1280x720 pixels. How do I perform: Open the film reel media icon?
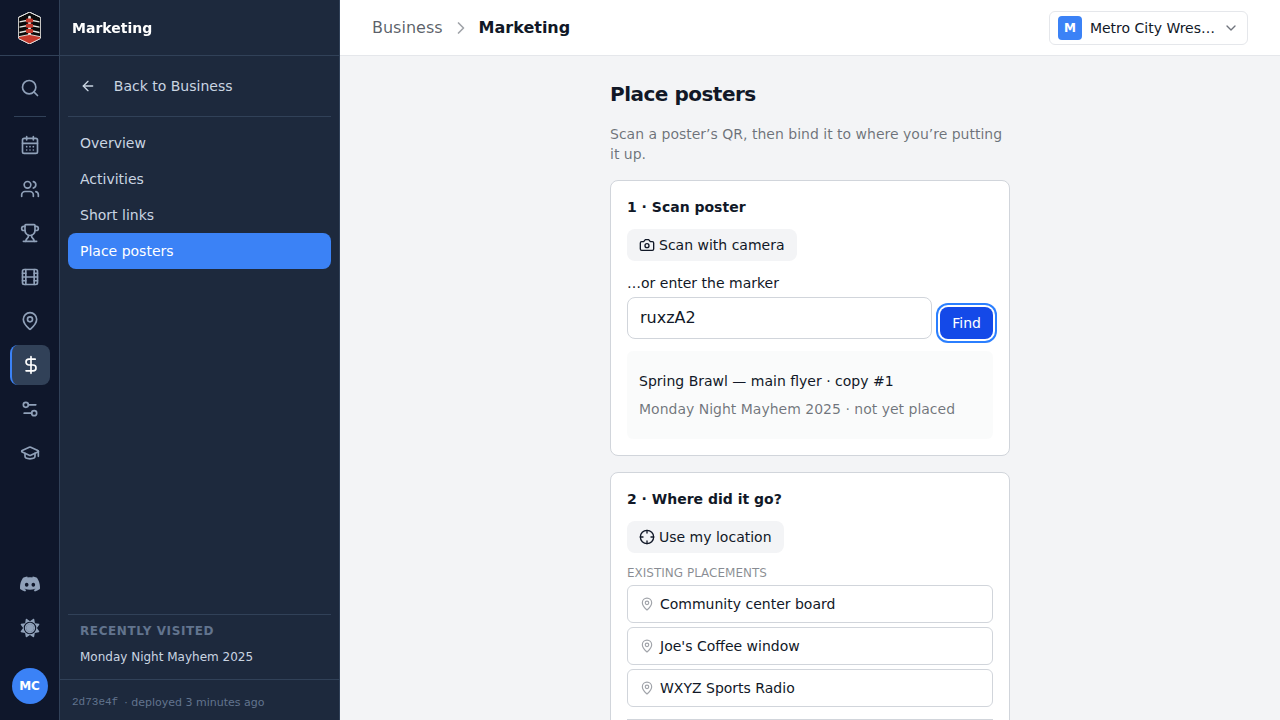(30, 277)
